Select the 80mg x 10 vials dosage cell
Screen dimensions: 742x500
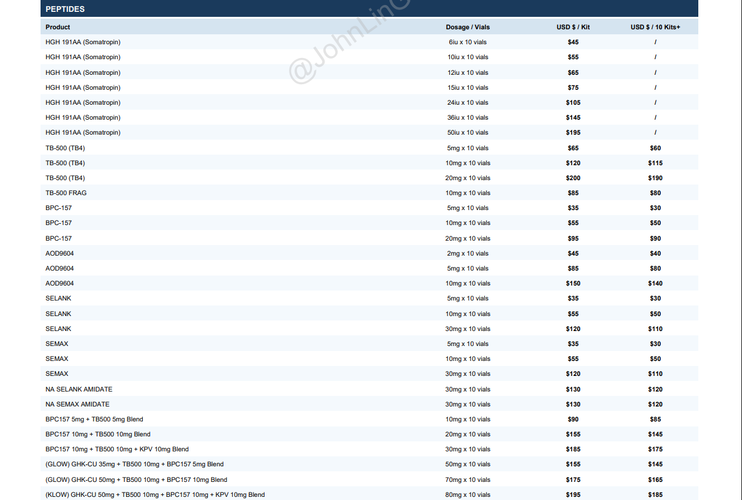(x=468, y=495)
